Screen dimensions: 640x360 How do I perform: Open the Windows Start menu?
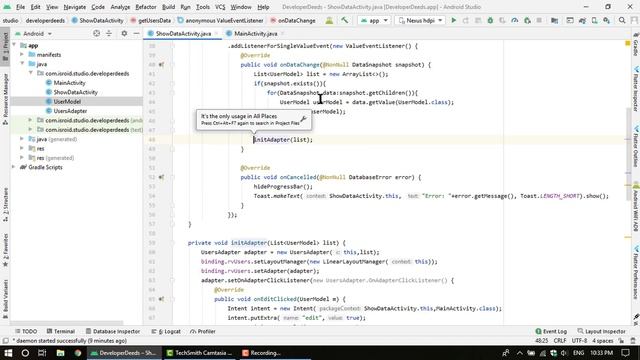coord(8,353)
